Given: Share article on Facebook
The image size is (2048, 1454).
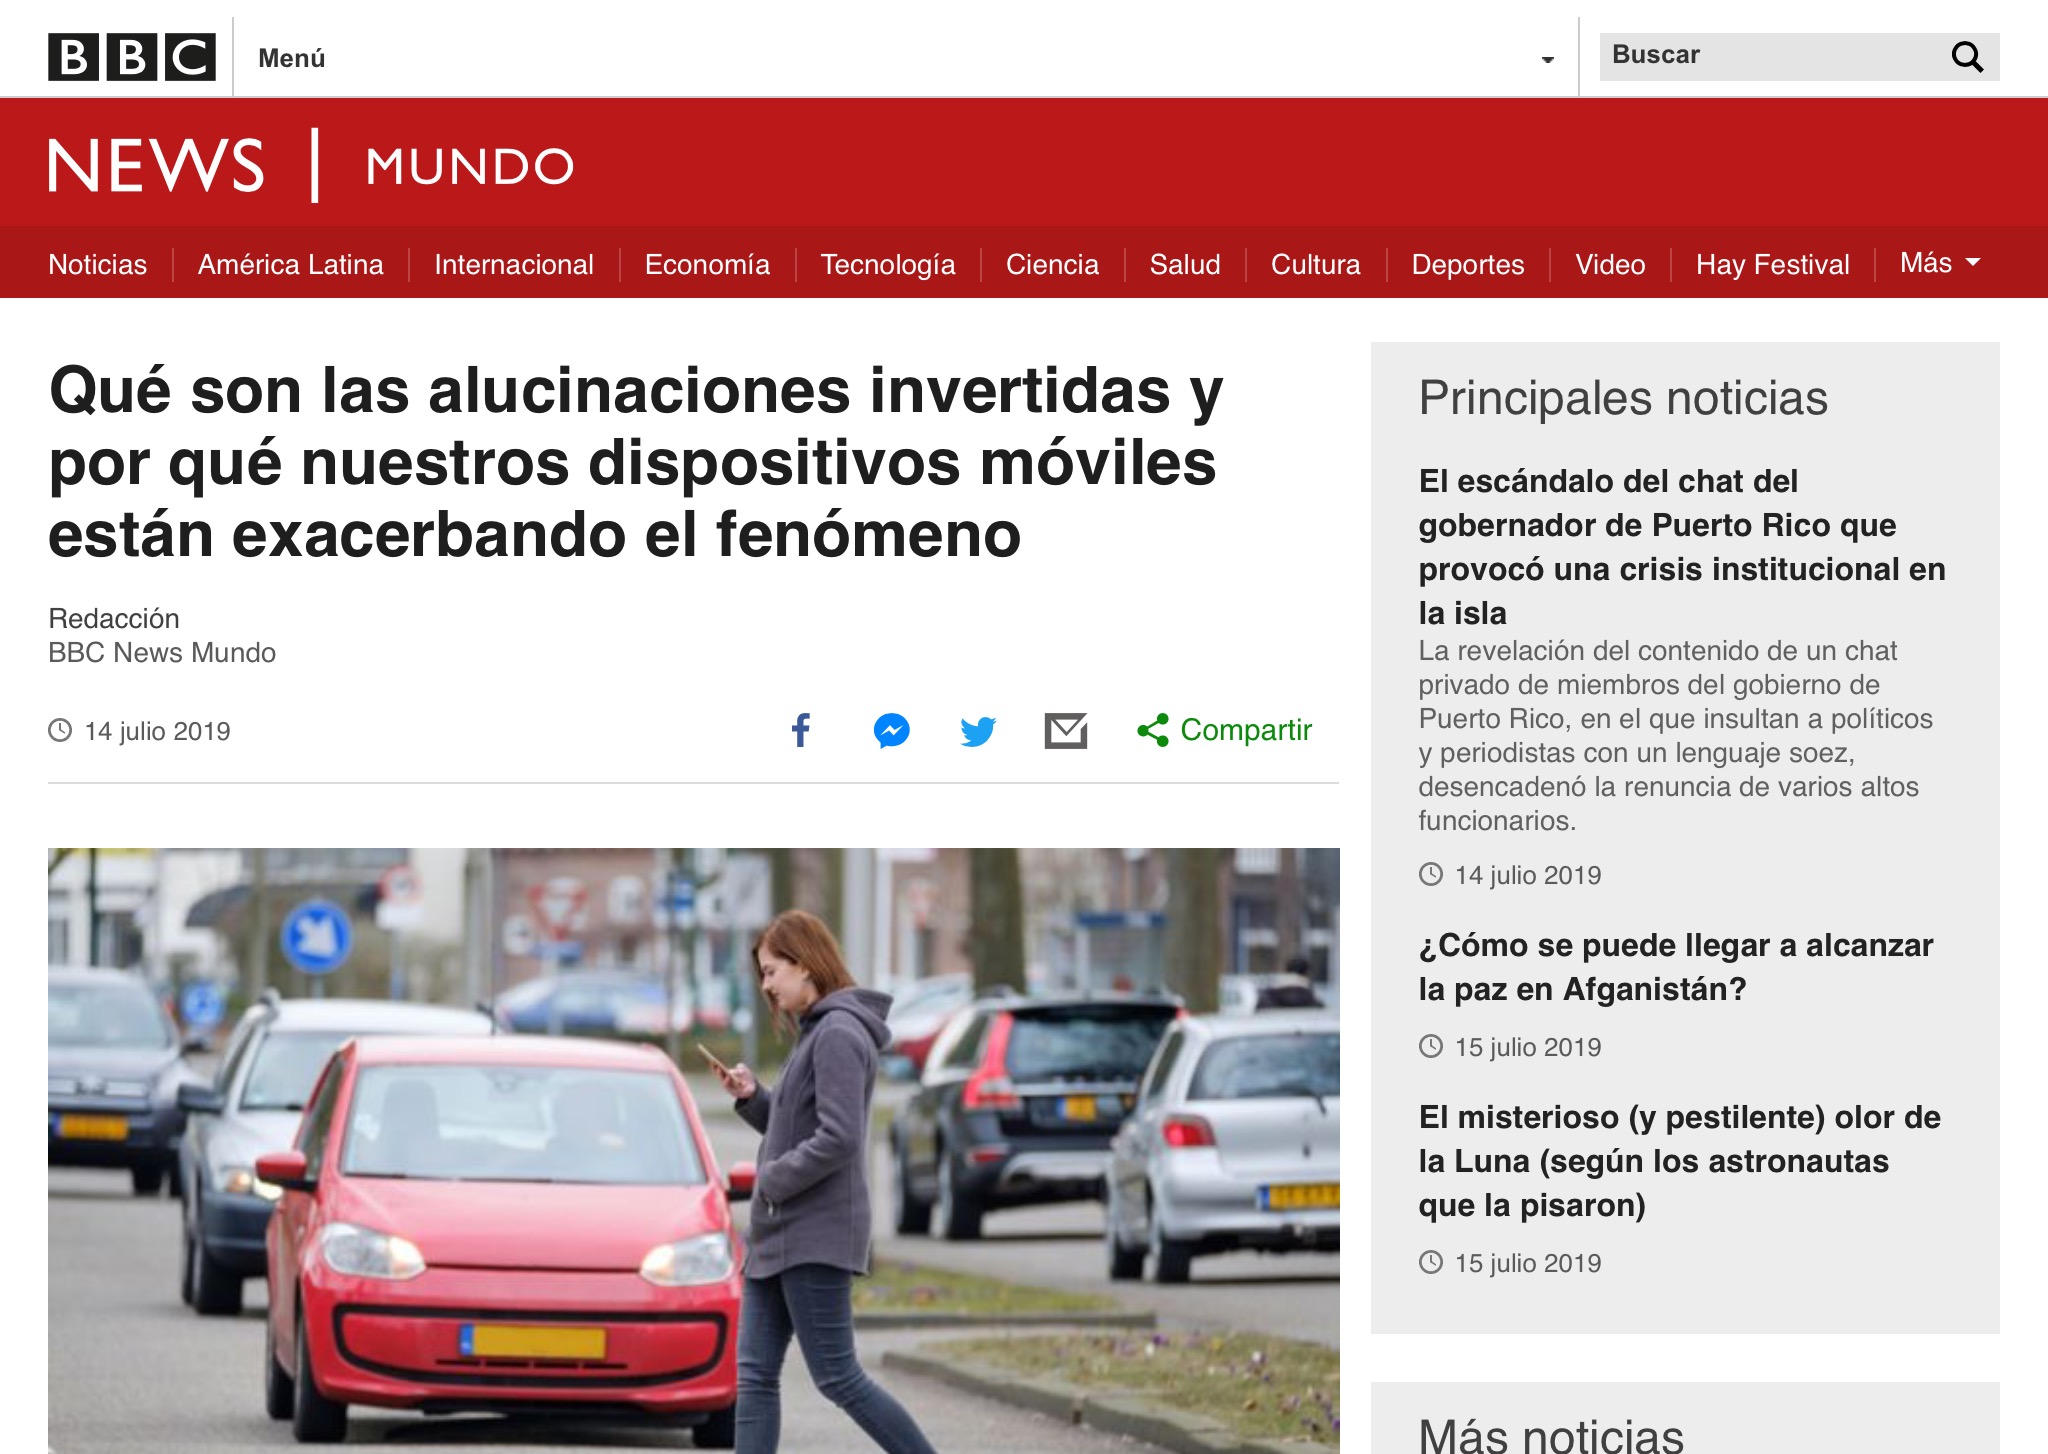Looking at the screenshot, I should pos(801,730).
